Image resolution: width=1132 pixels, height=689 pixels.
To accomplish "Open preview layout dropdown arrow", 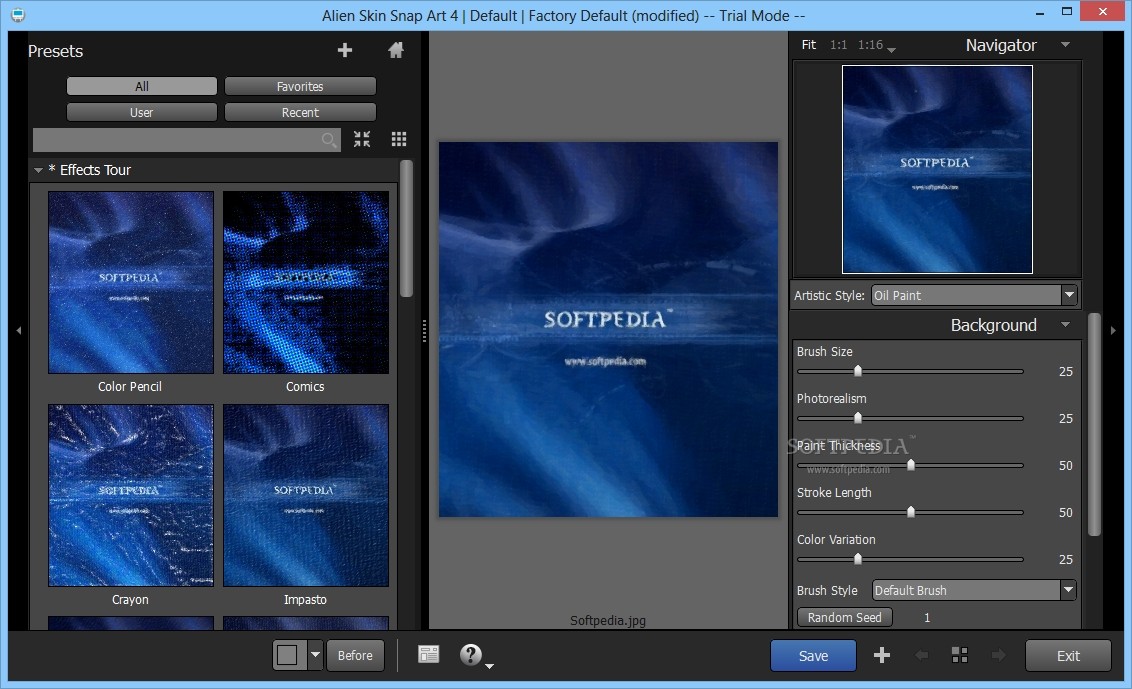I will click(x=315, y=655).
